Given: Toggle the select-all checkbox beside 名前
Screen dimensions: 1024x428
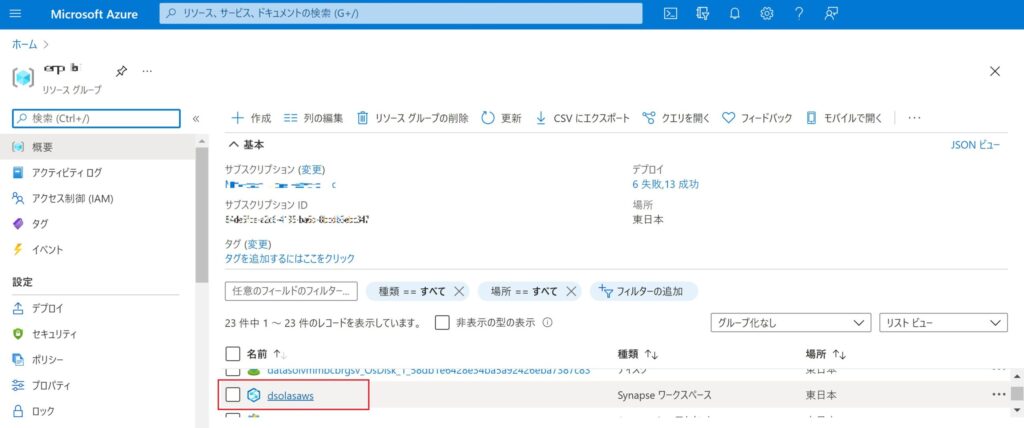Looking at the screenshot, I should [233, 354].
